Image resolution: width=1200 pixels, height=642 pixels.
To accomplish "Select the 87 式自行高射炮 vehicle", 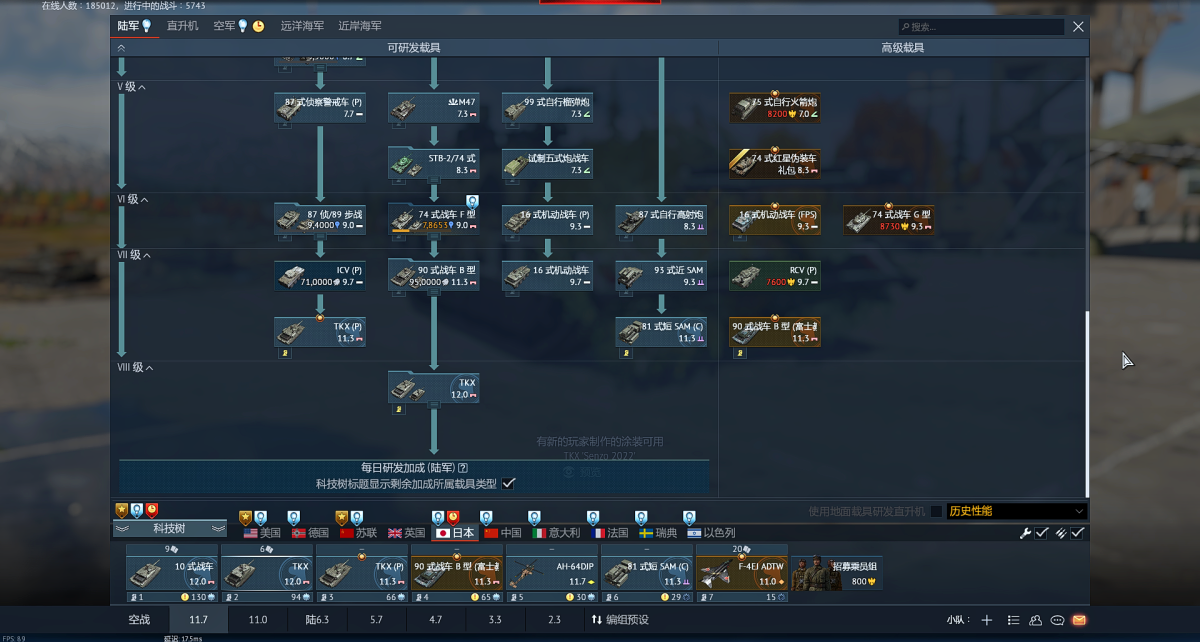I will (x=661, y=219).
